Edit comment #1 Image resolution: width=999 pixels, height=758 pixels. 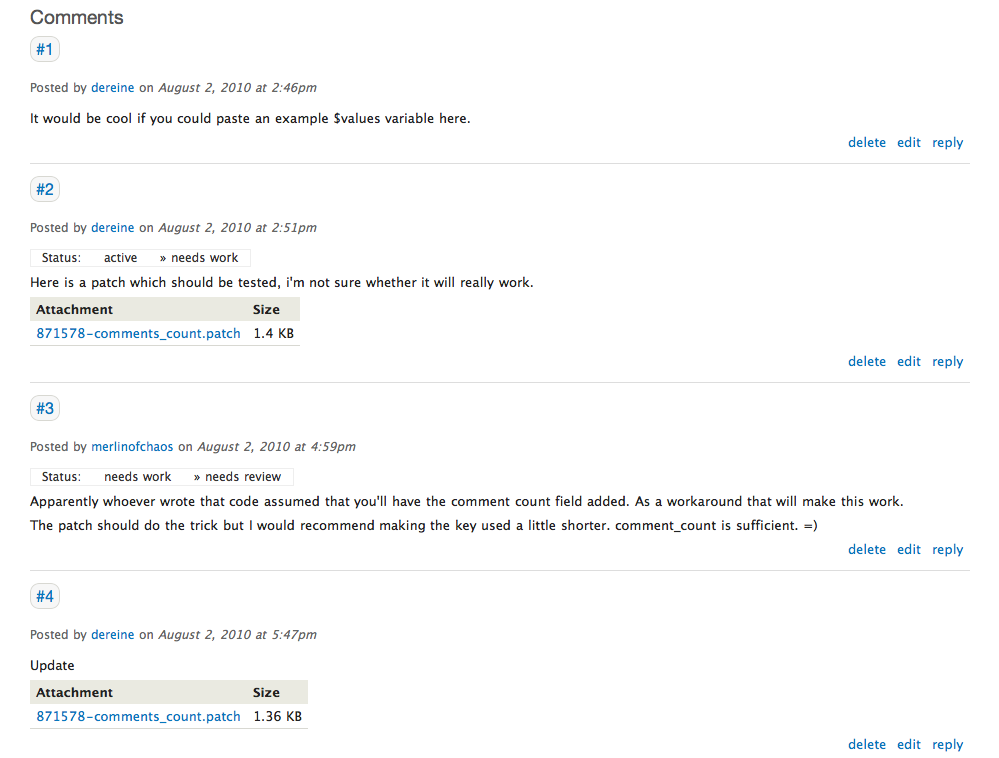908,143
